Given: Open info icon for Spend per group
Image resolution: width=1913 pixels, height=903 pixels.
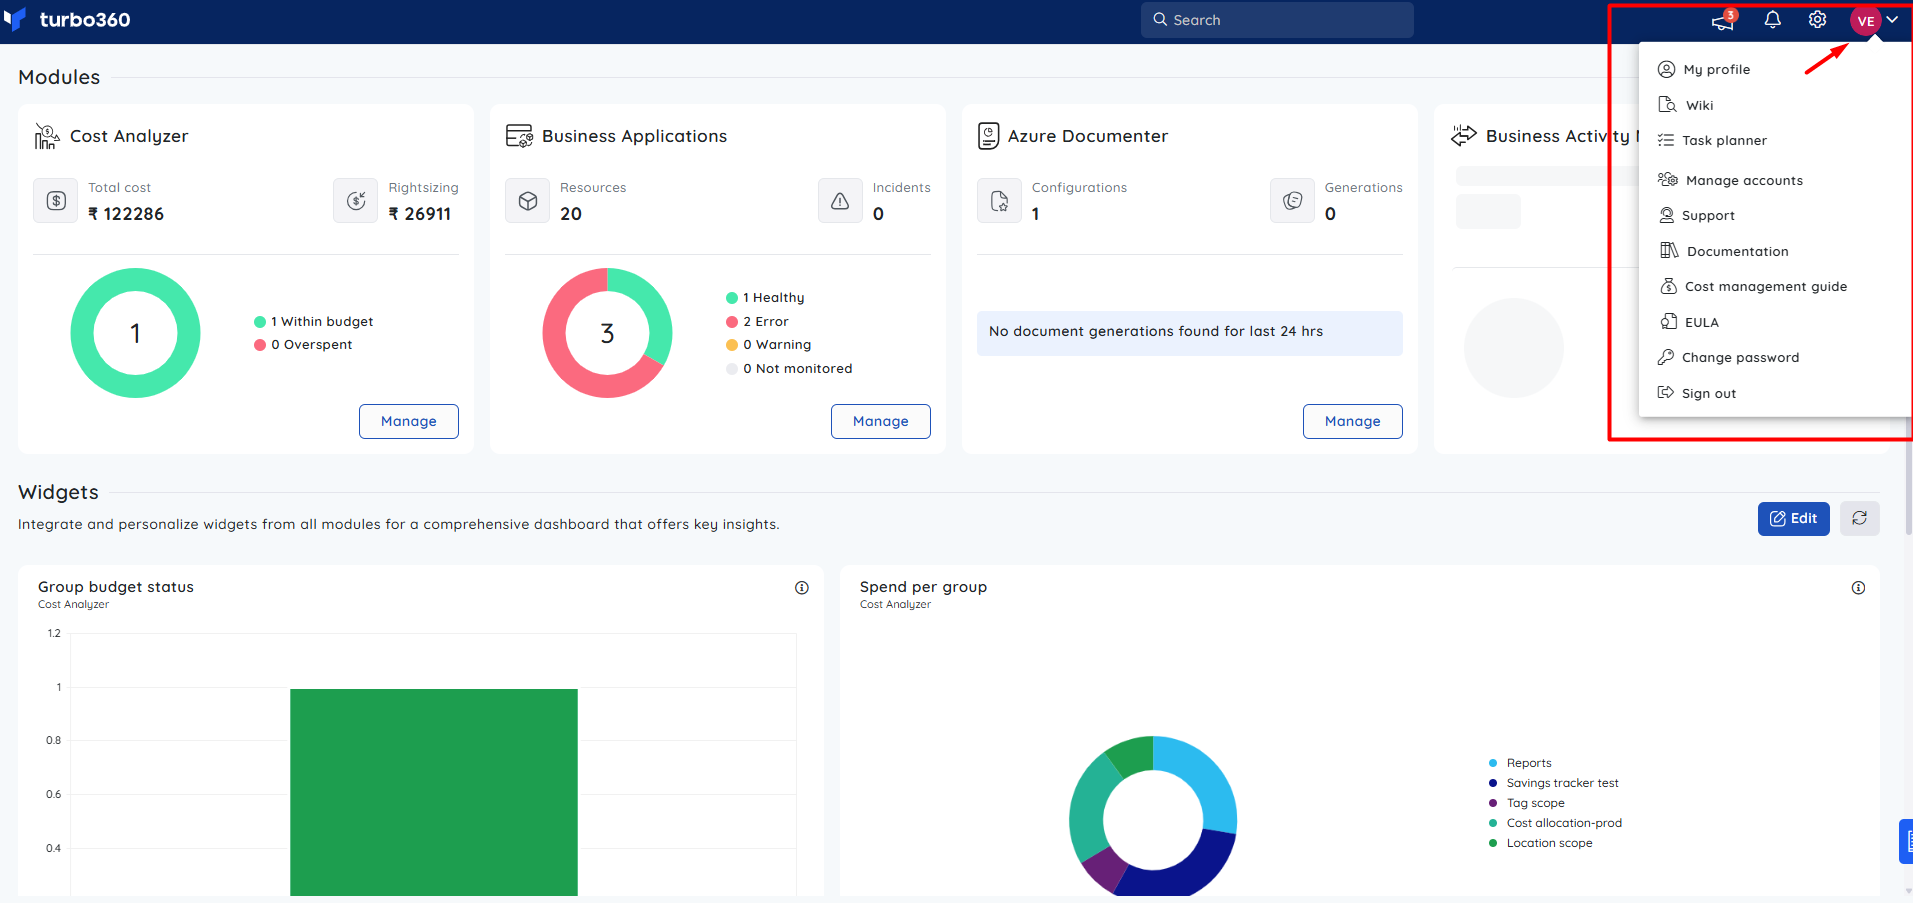Looking at the screenshot, I should pyautogui.click(x=1858, y=588).
